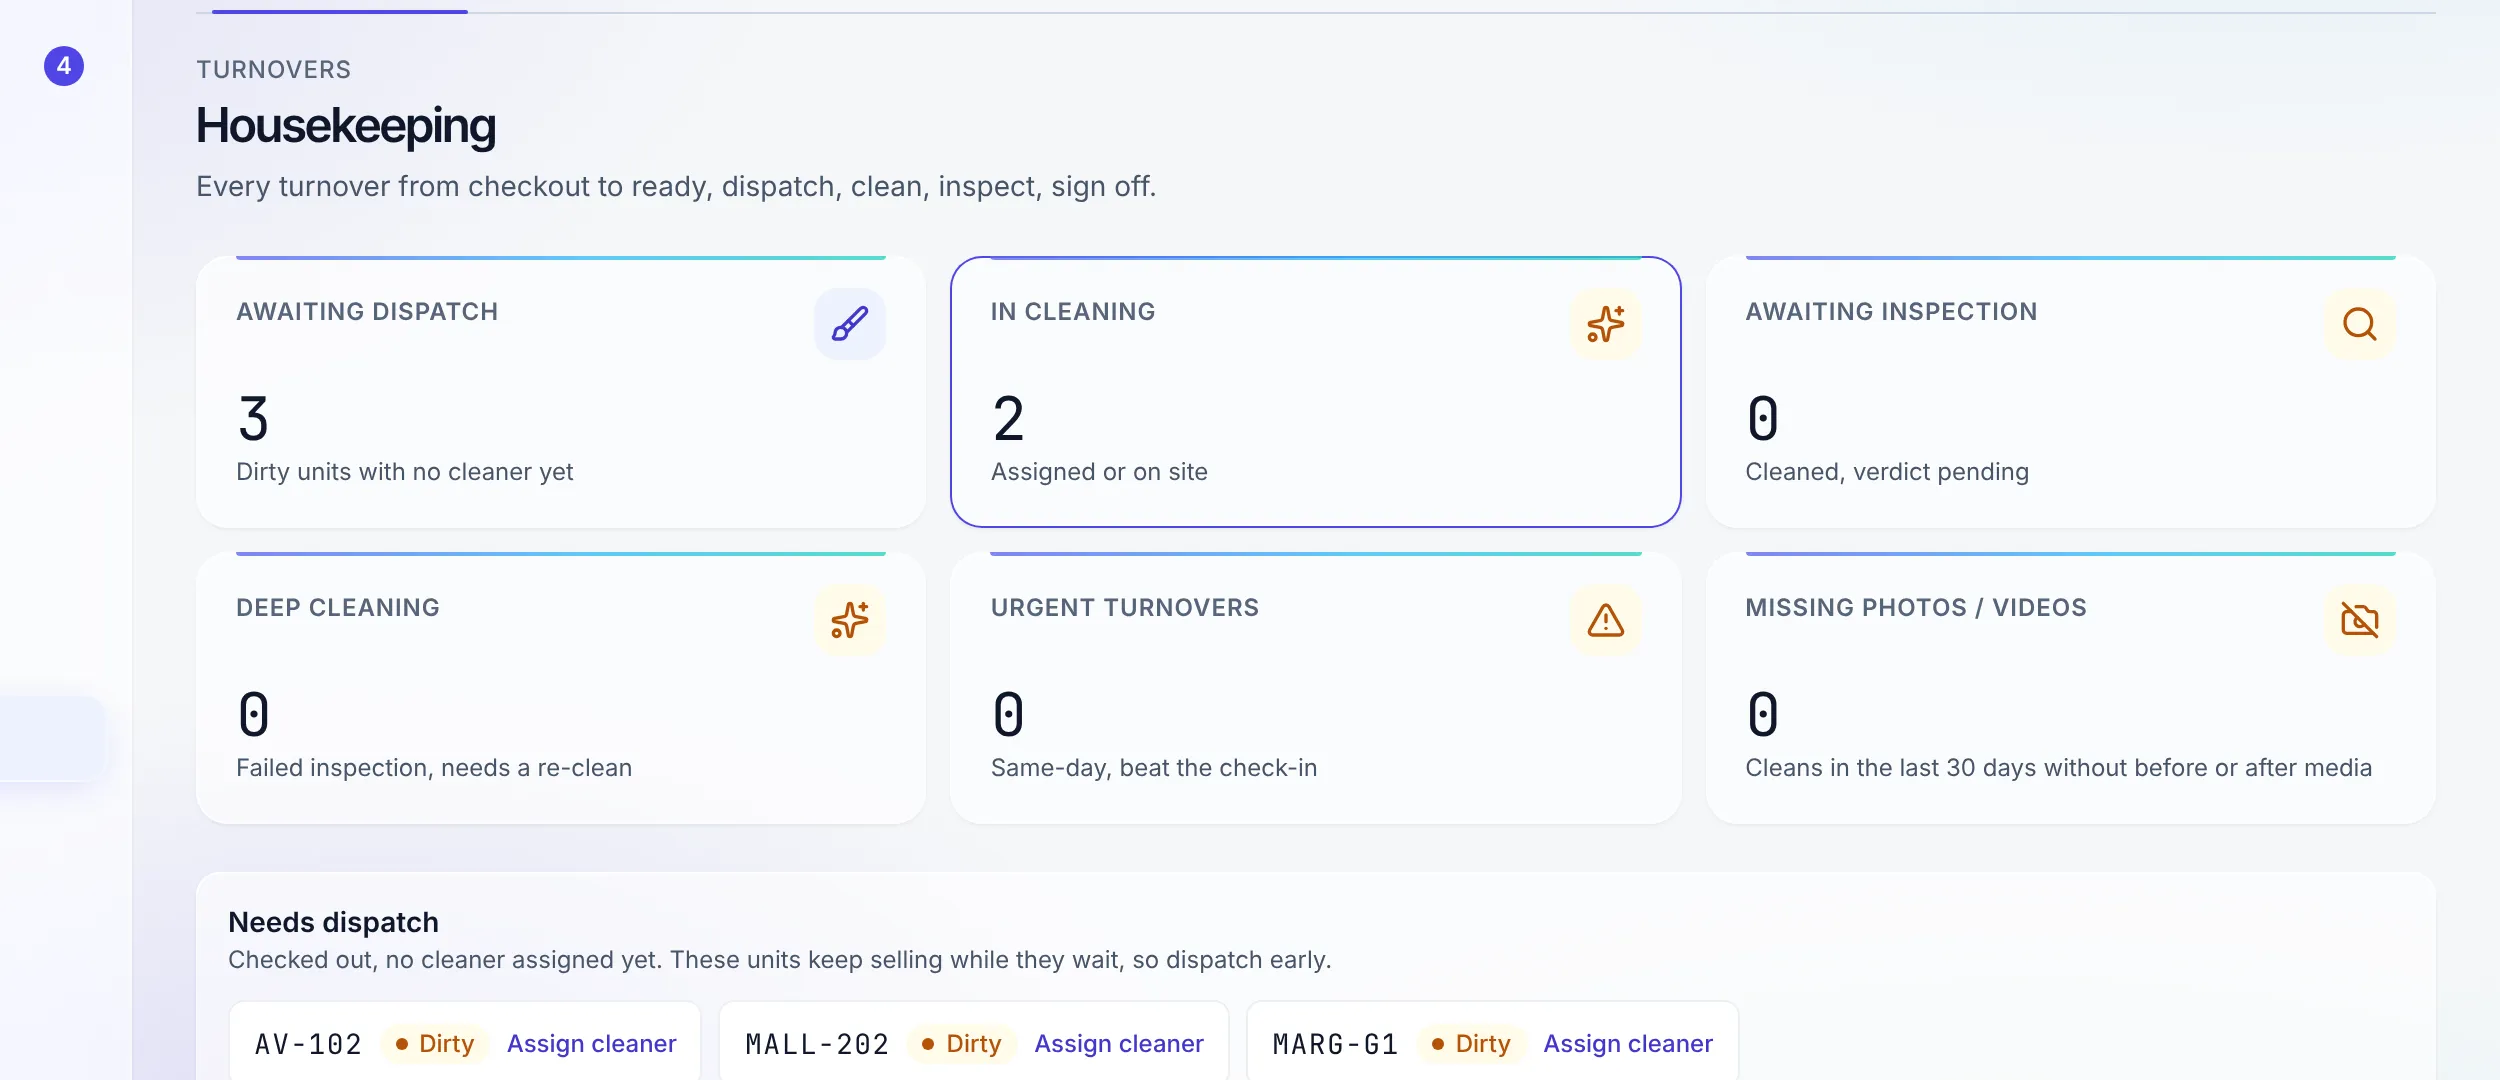This screenshot has height=1080, width=2500.
Task: Click the sparkle icon on In Cleaning card
Action: pos(1605,324)
